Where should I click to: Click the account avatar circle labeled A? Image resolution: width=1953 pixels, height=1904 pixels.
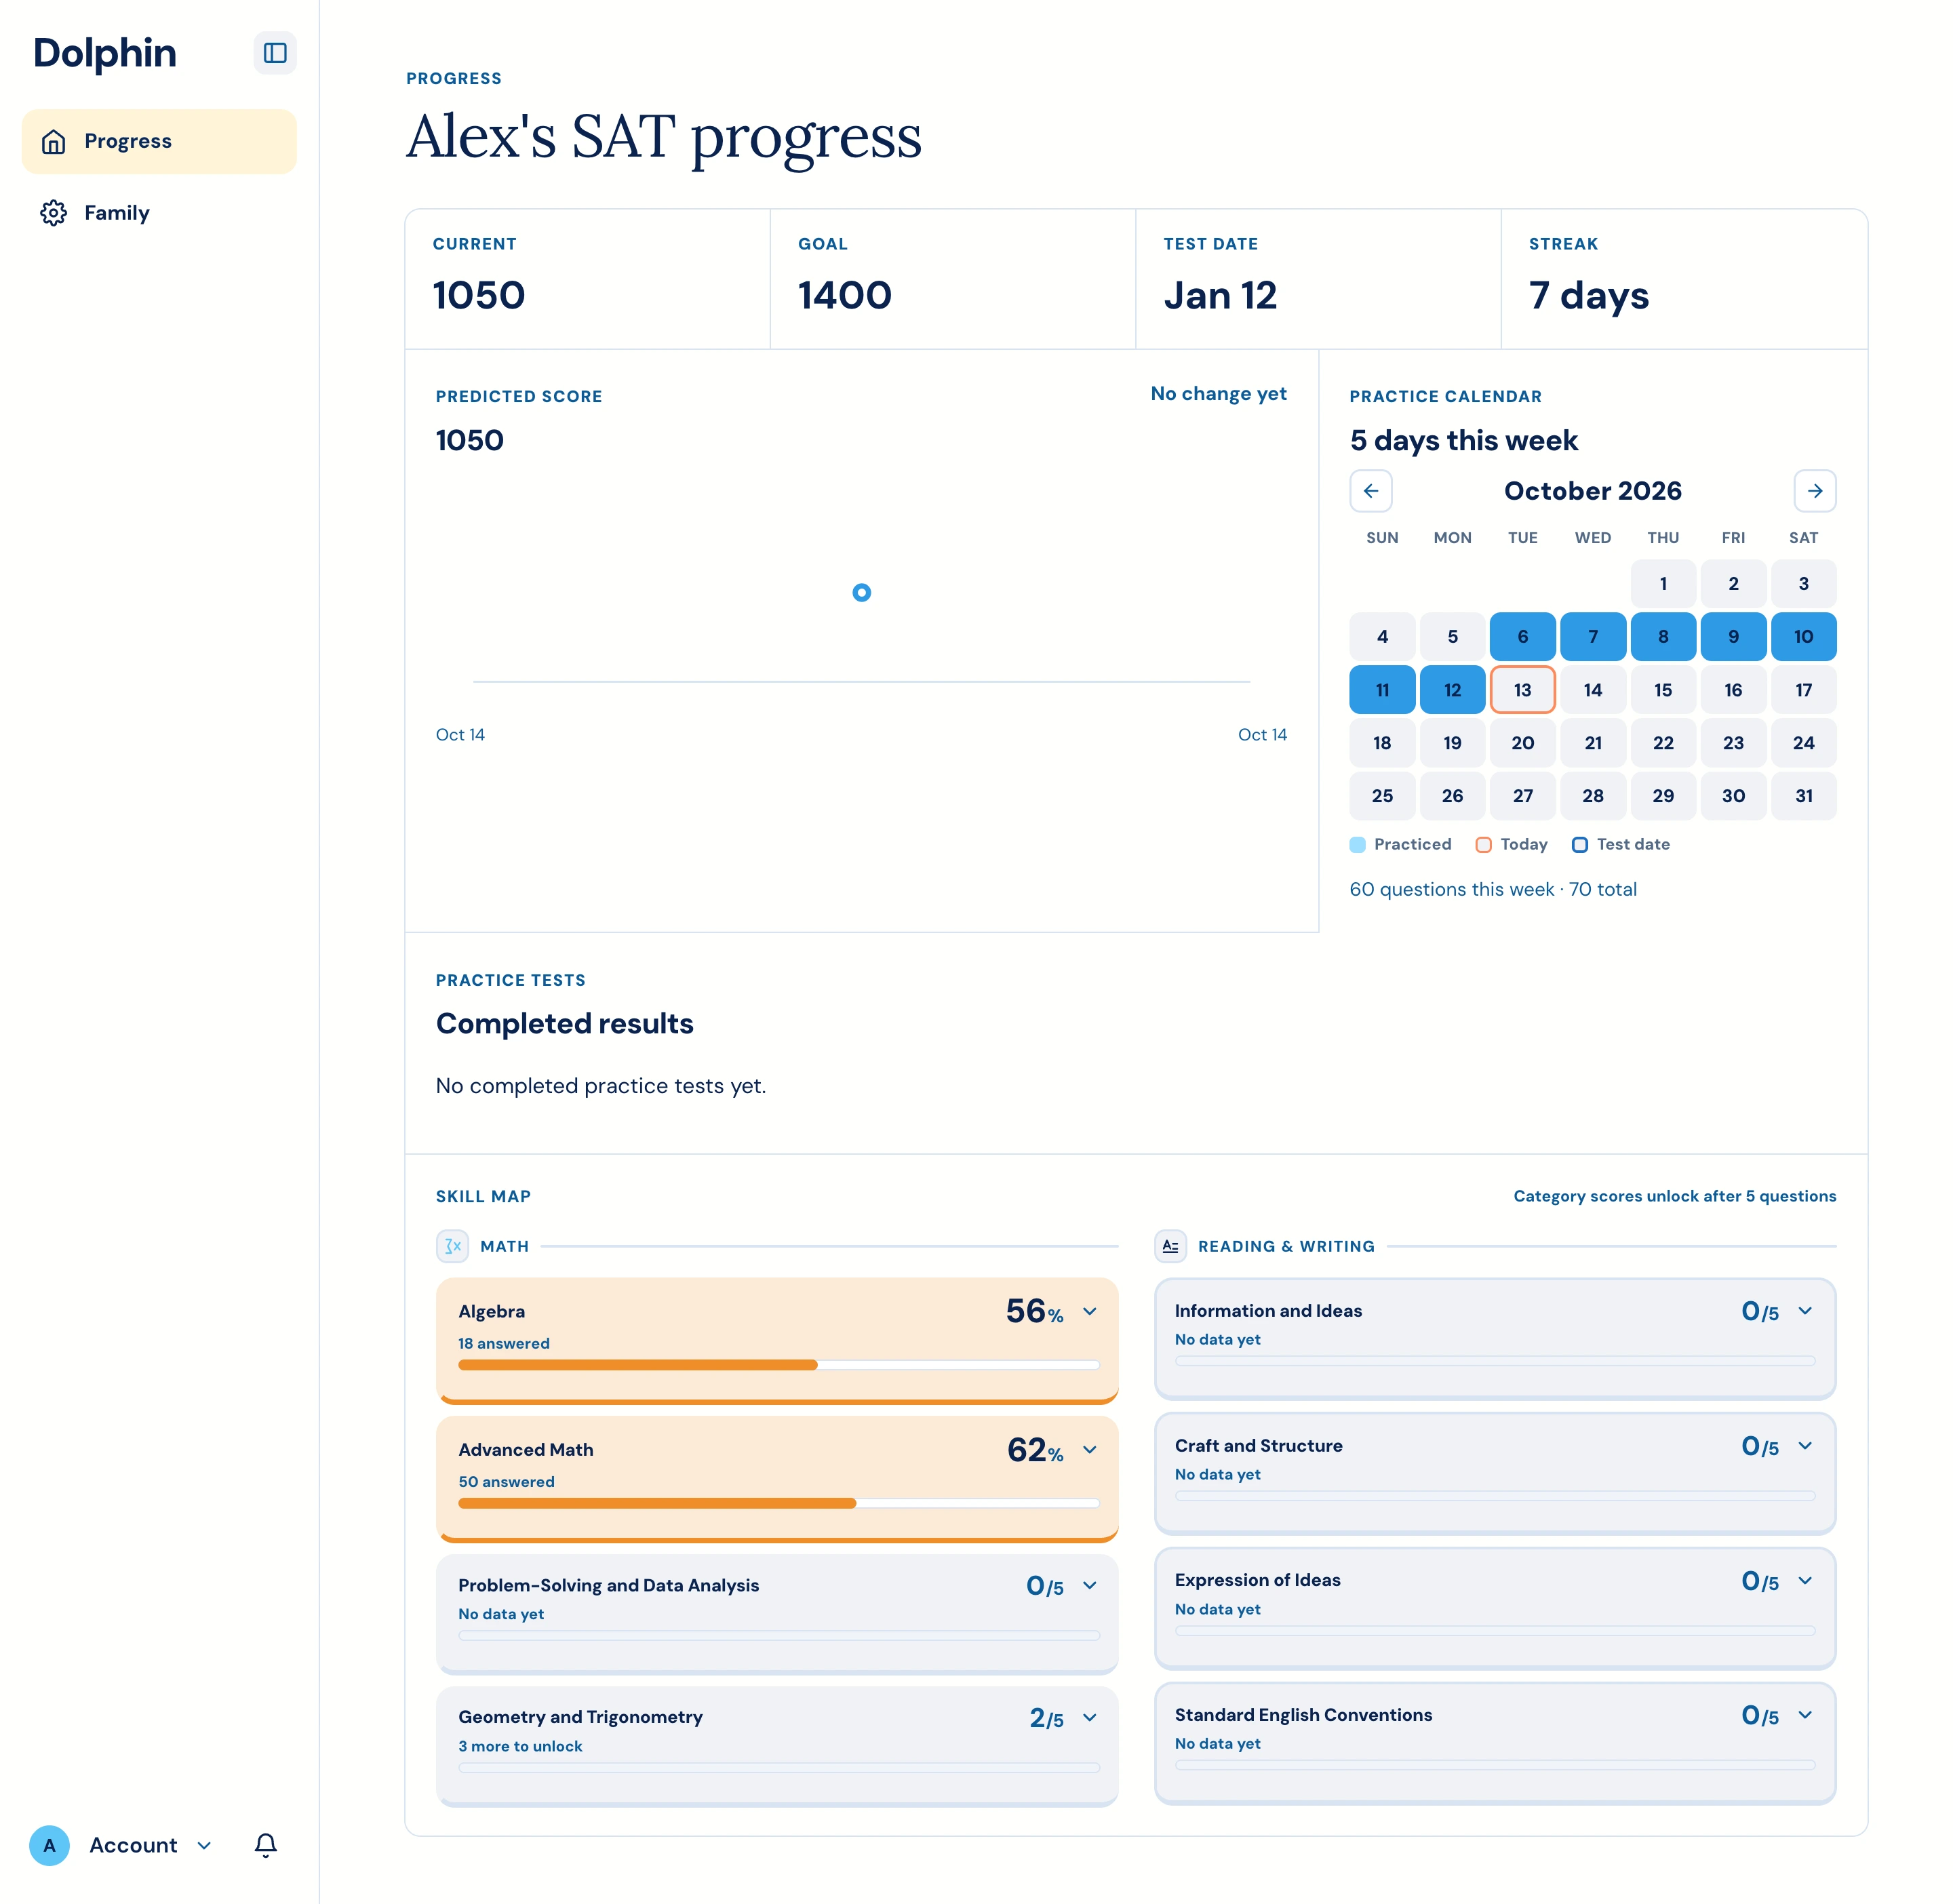pyautogui.click(x=49, y=1845)
